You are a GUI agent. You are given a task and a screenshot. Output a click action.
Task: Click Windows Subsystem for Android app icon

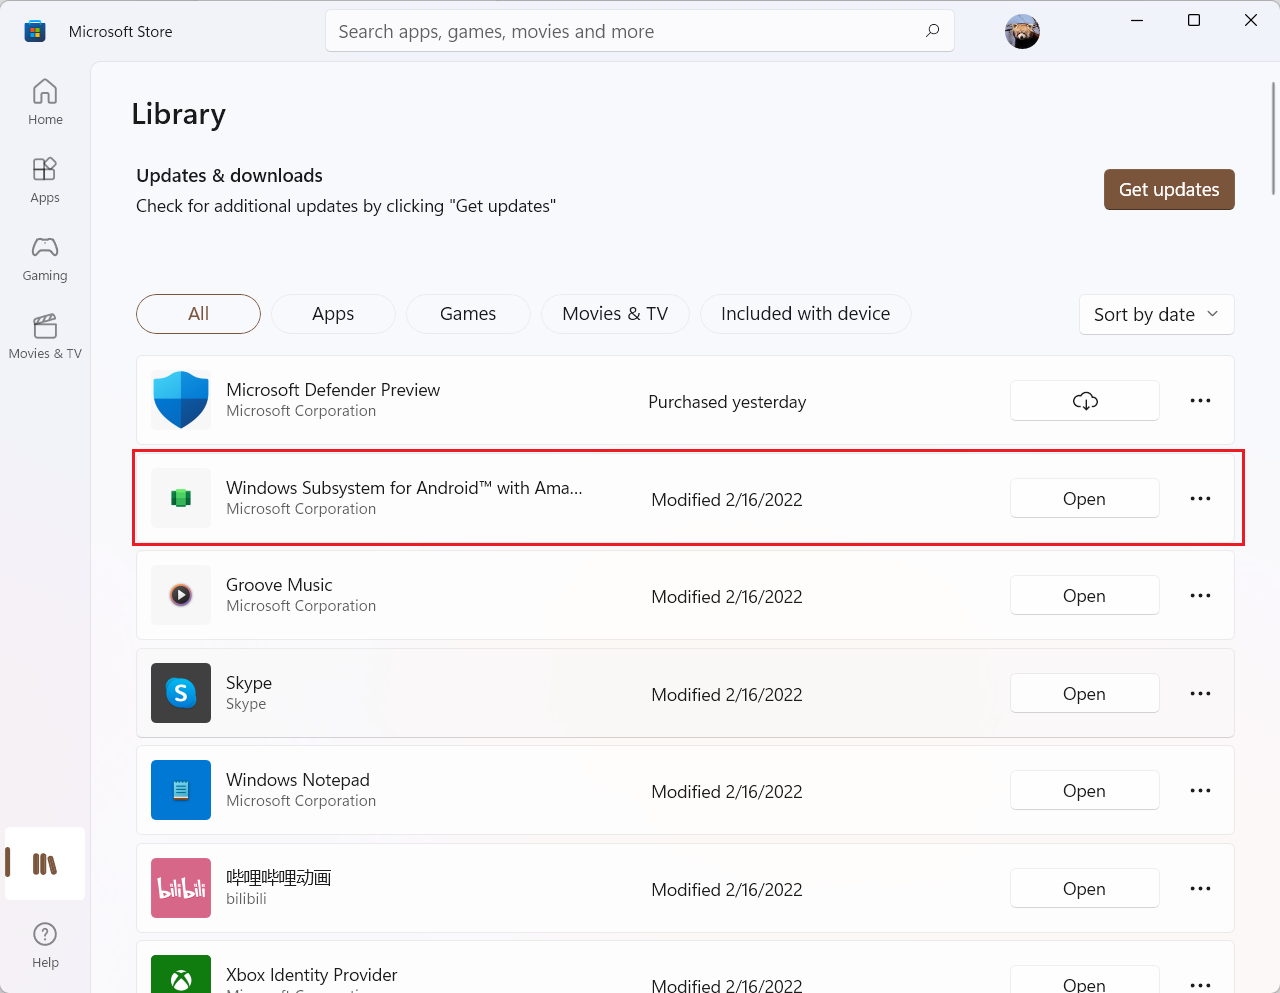pos(181,498)
